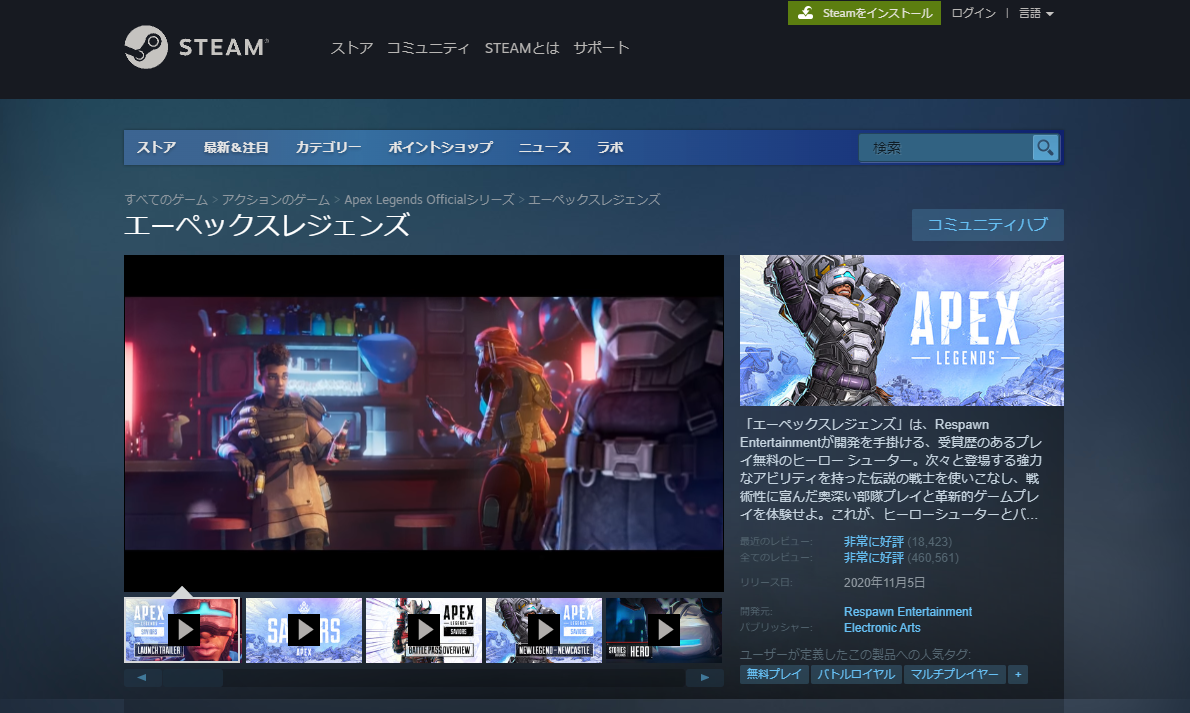Open サポート in the top header

pos(601,48)
